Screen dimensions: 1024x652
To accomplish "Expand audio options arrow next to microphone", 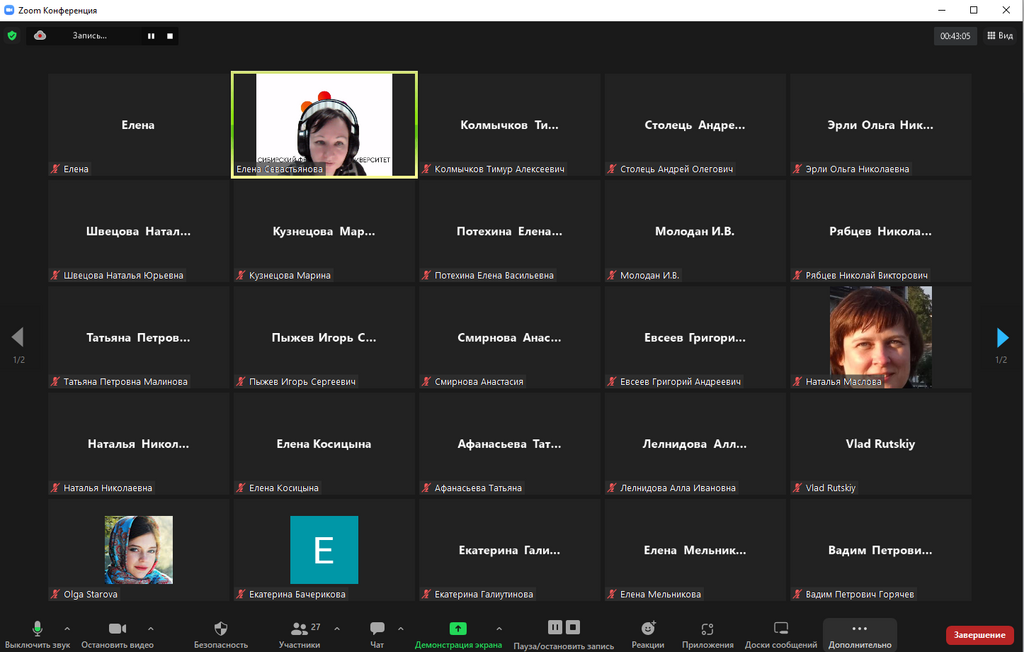I will [67, 628].
